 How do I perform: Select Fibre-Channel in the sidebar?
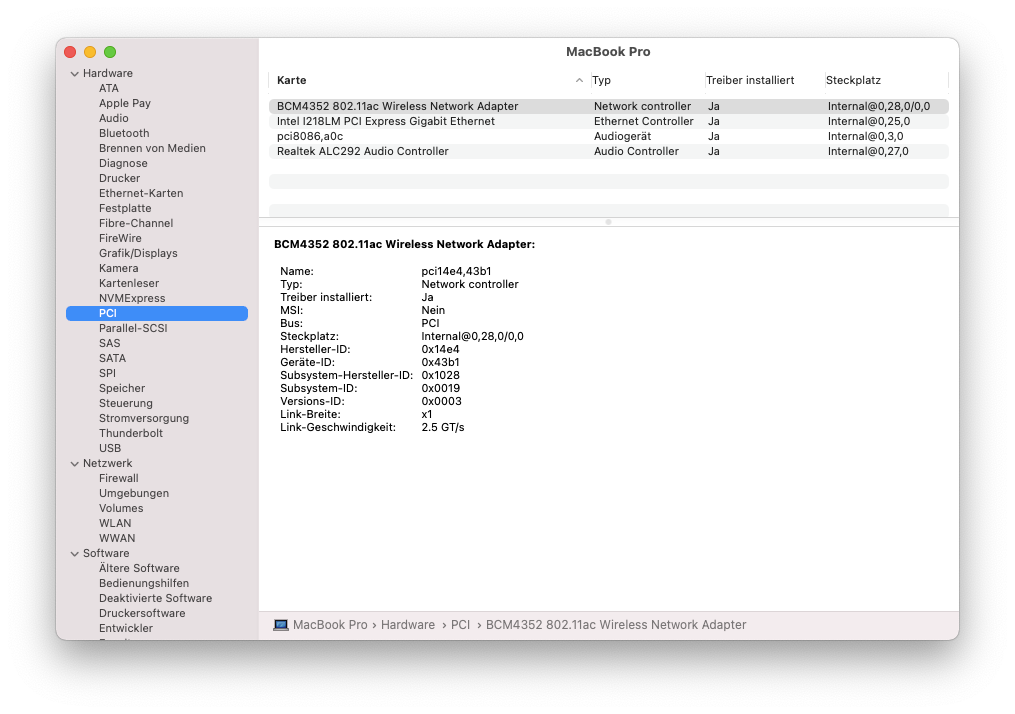coord(136,223)
